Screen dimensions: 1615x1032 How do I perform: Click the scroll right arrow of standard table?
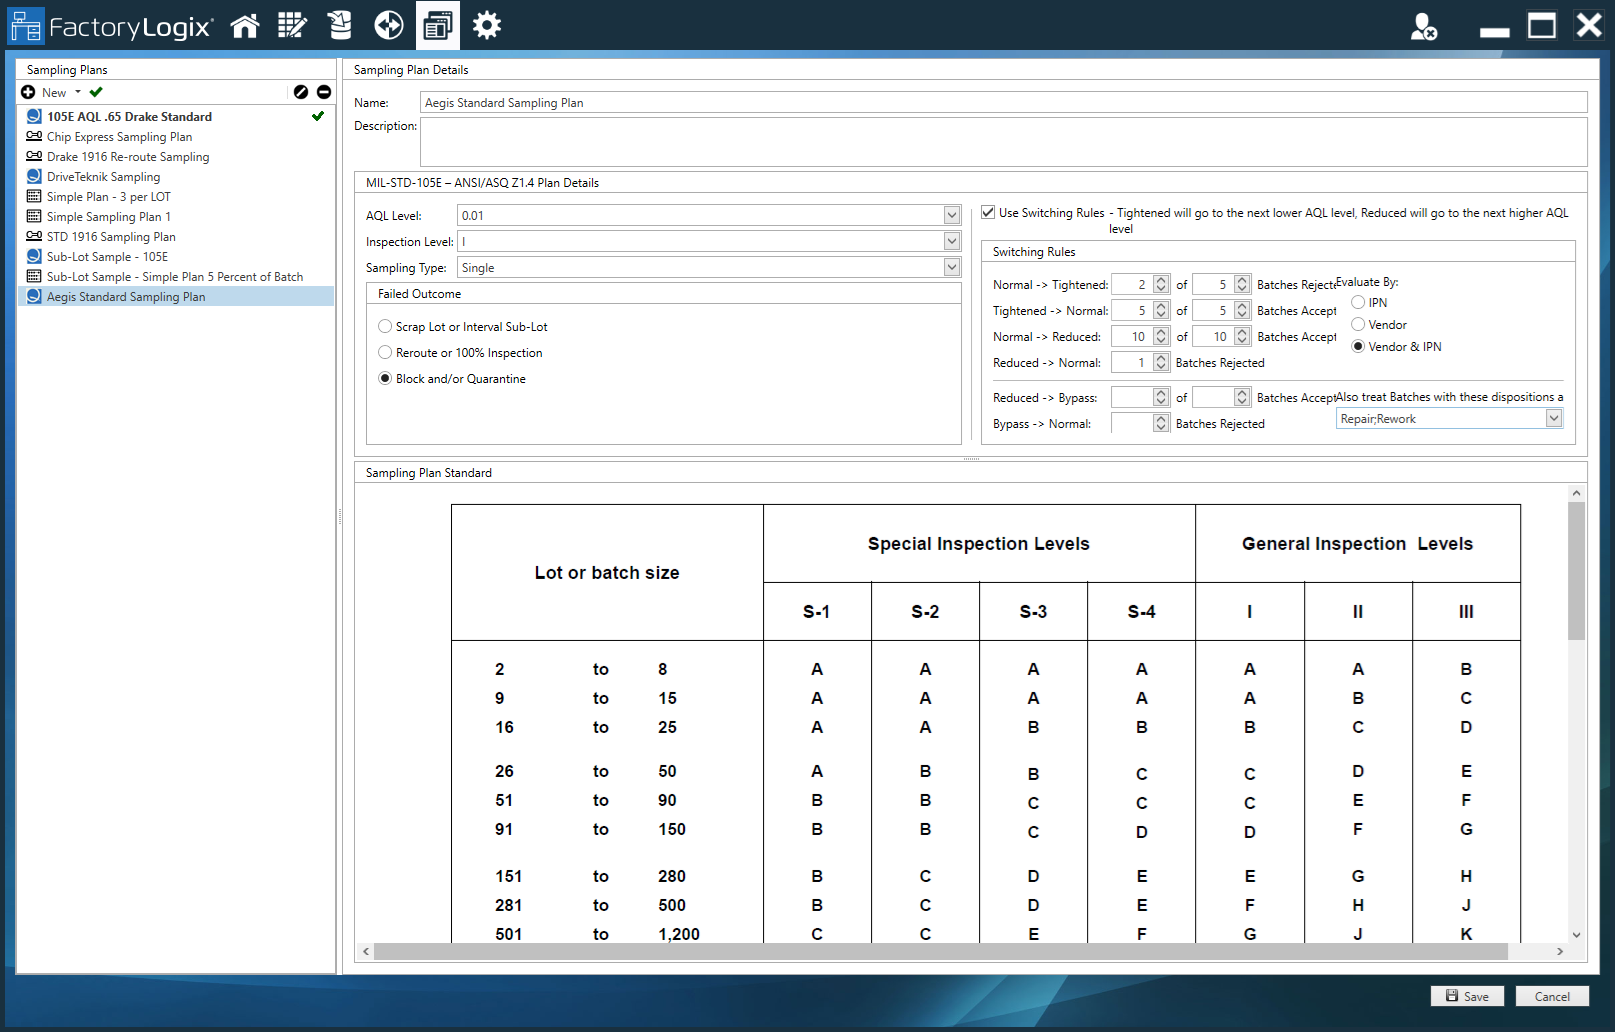(1560, 951)
